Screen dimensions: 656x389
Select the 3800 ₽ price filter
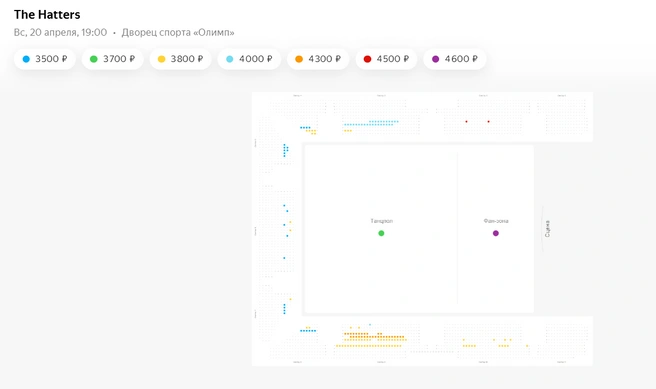pyautogui.click(x=180, y=59)
